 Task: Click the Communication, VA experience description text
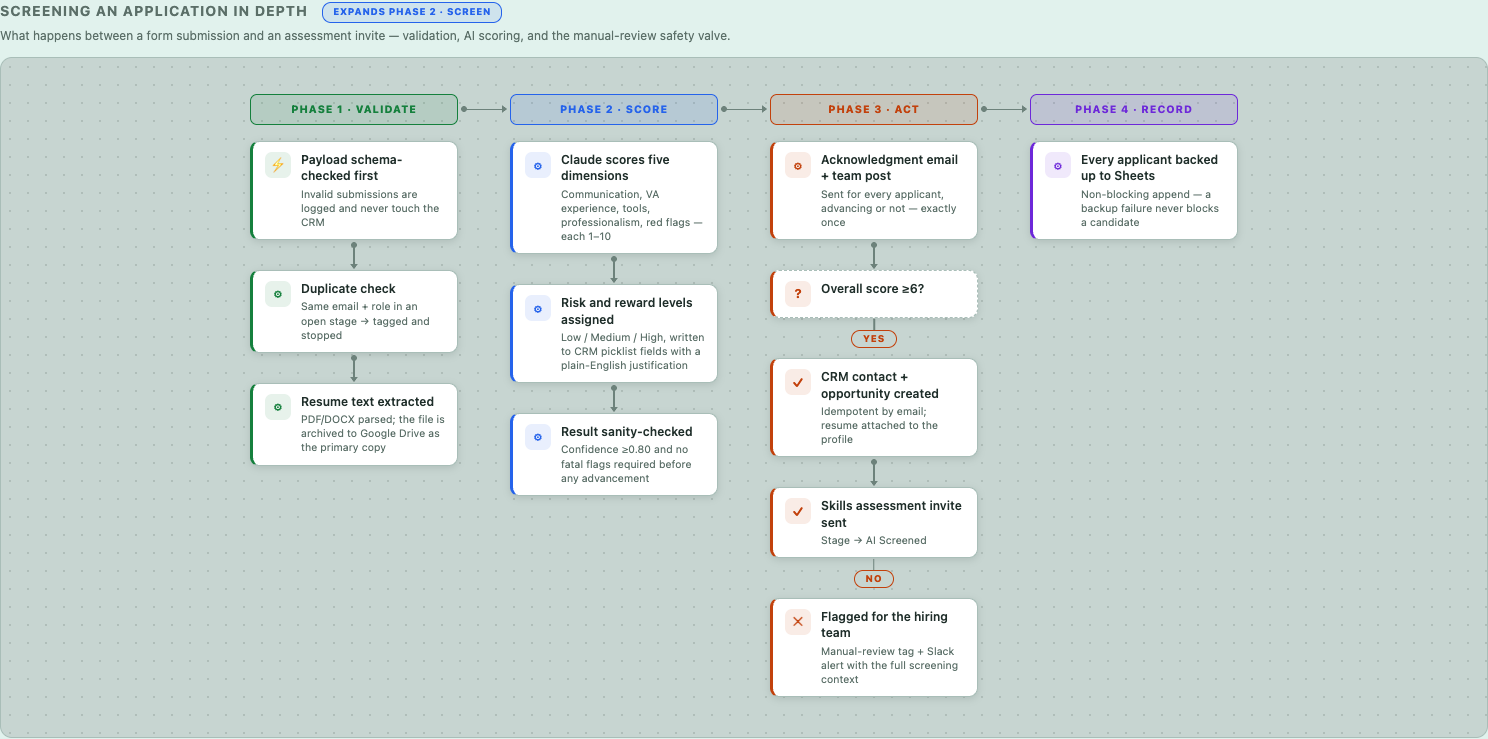click(632, 215)
